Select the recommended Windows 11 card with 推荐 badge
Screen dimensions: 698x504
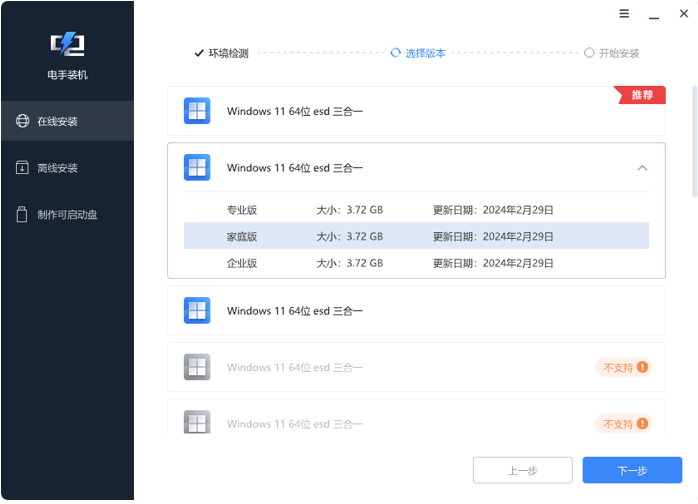(x=416, y=111)
